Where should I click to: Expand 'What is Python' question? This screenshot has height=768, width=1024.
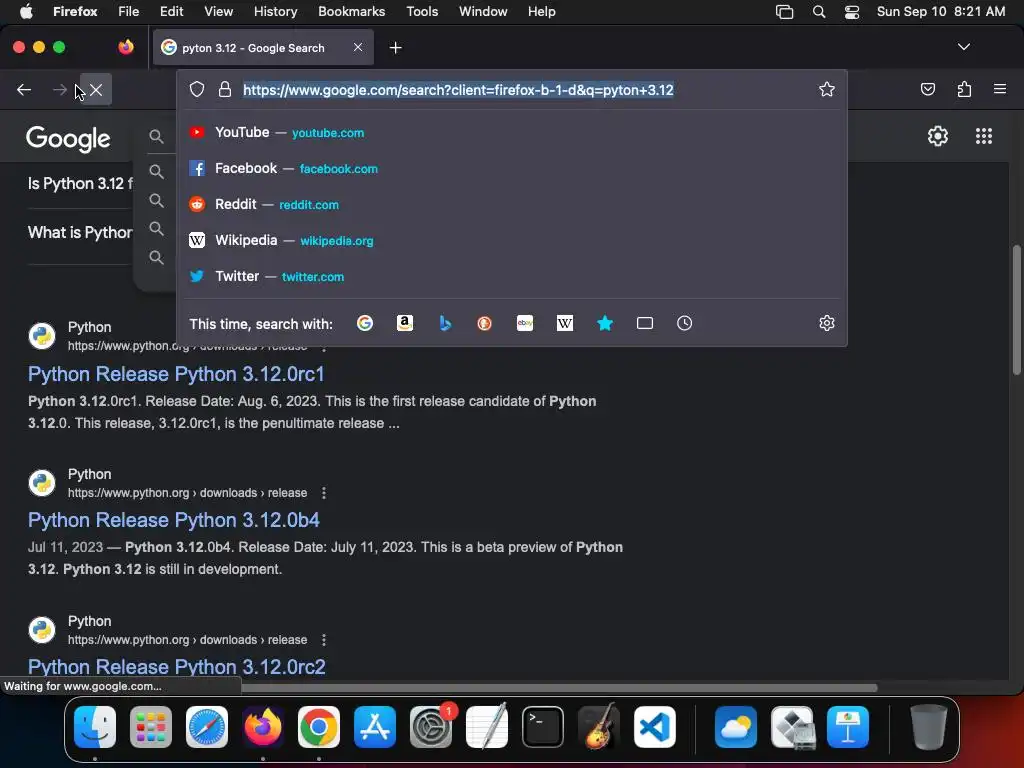pos(80,232)
